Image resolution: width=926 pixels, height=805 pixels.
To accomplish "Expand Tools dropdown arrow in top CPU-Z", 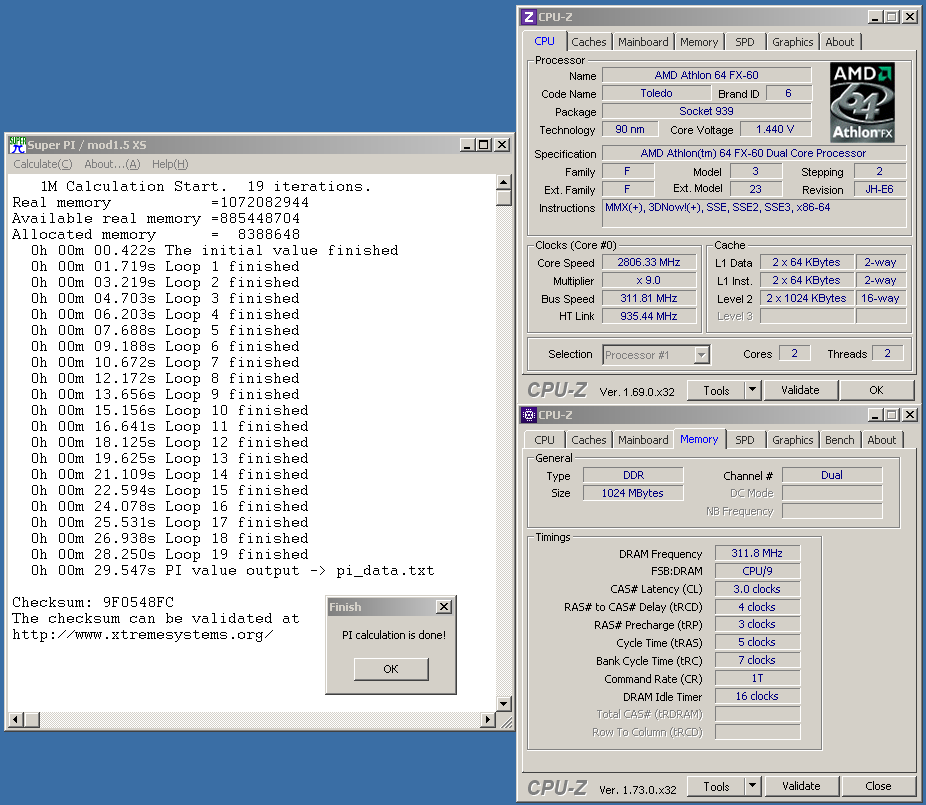I will pyautogui.click(x=753, y=390).
